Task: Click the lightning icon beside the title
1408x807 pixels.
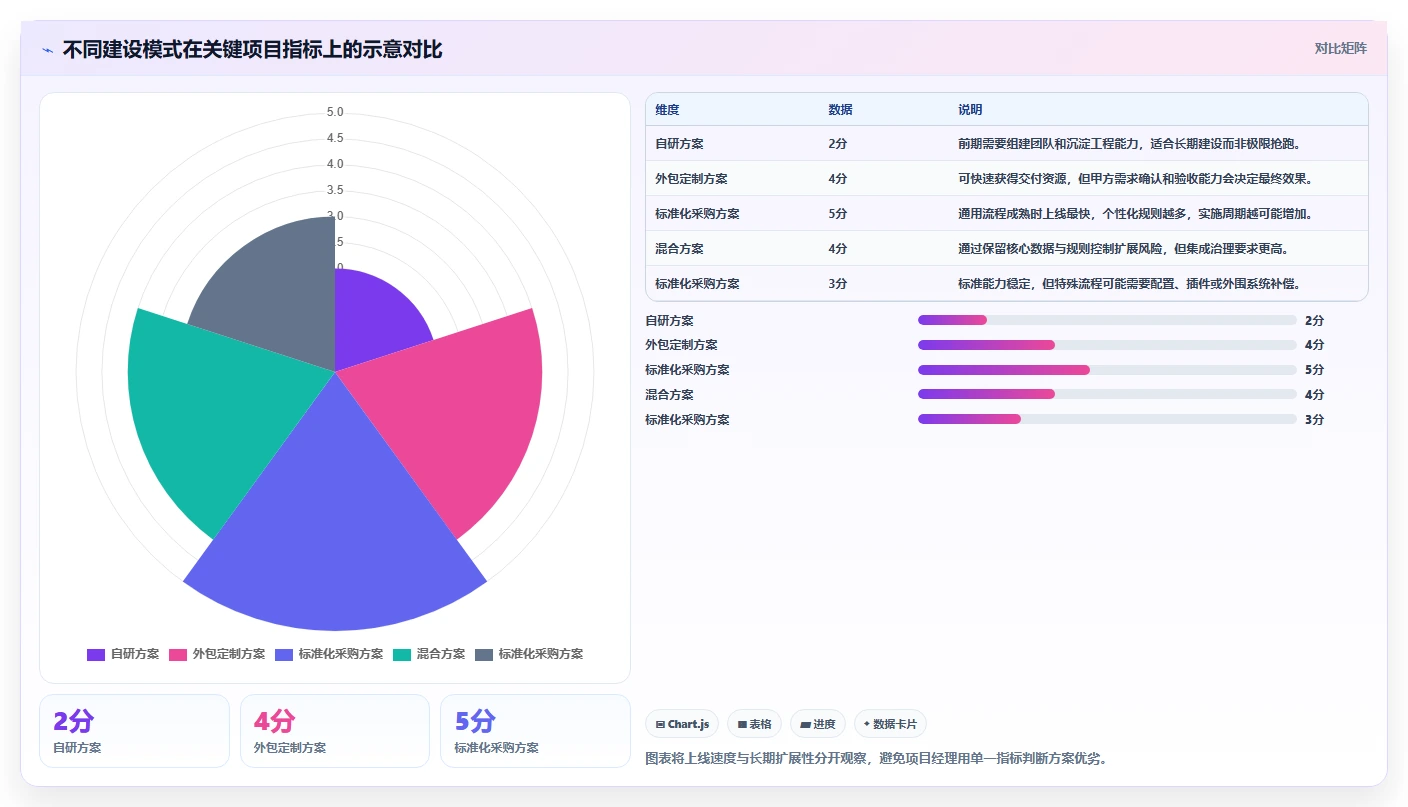Action: point(48,50)
